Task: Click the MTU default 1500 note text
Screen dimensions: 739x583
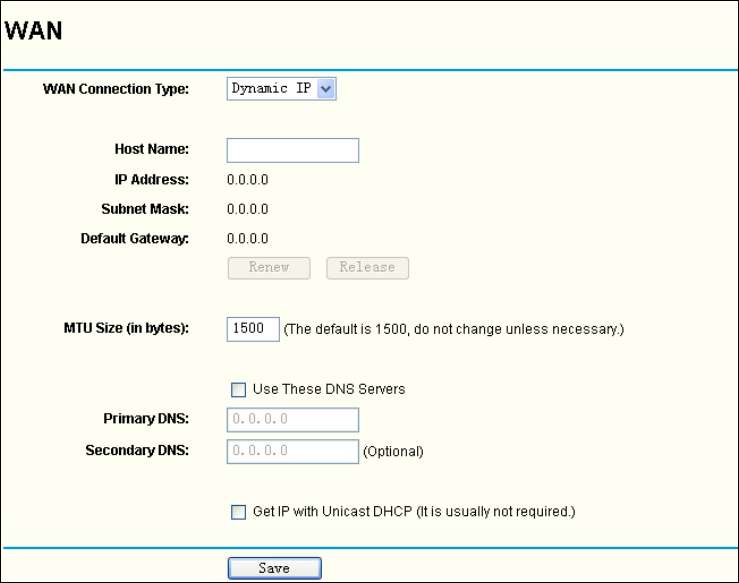Action: [x=454, y=329]
